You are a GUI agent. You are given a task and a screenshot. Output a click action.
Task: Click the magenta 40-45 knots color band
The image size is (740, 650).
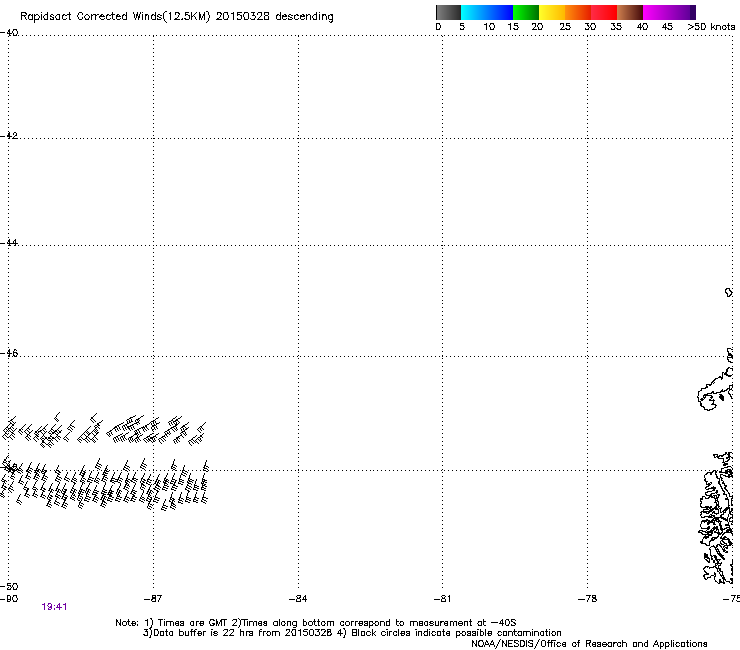[x=656, y=12]
